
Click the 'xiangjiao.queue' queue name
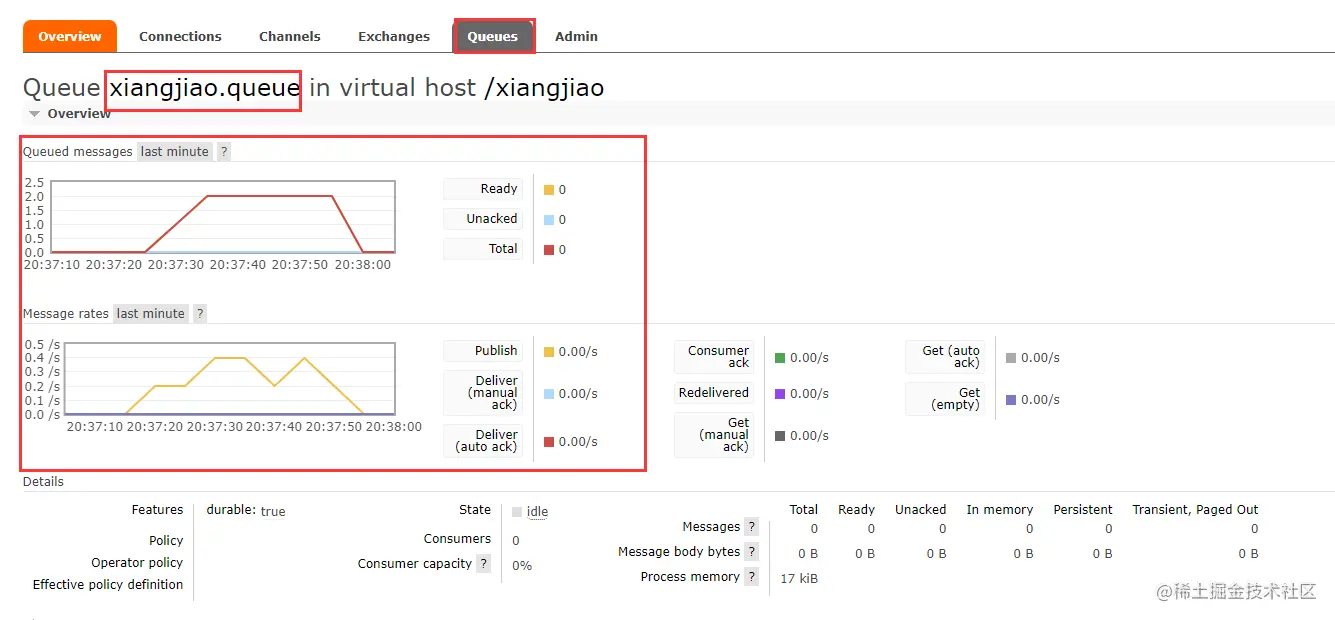pos(205,88)
